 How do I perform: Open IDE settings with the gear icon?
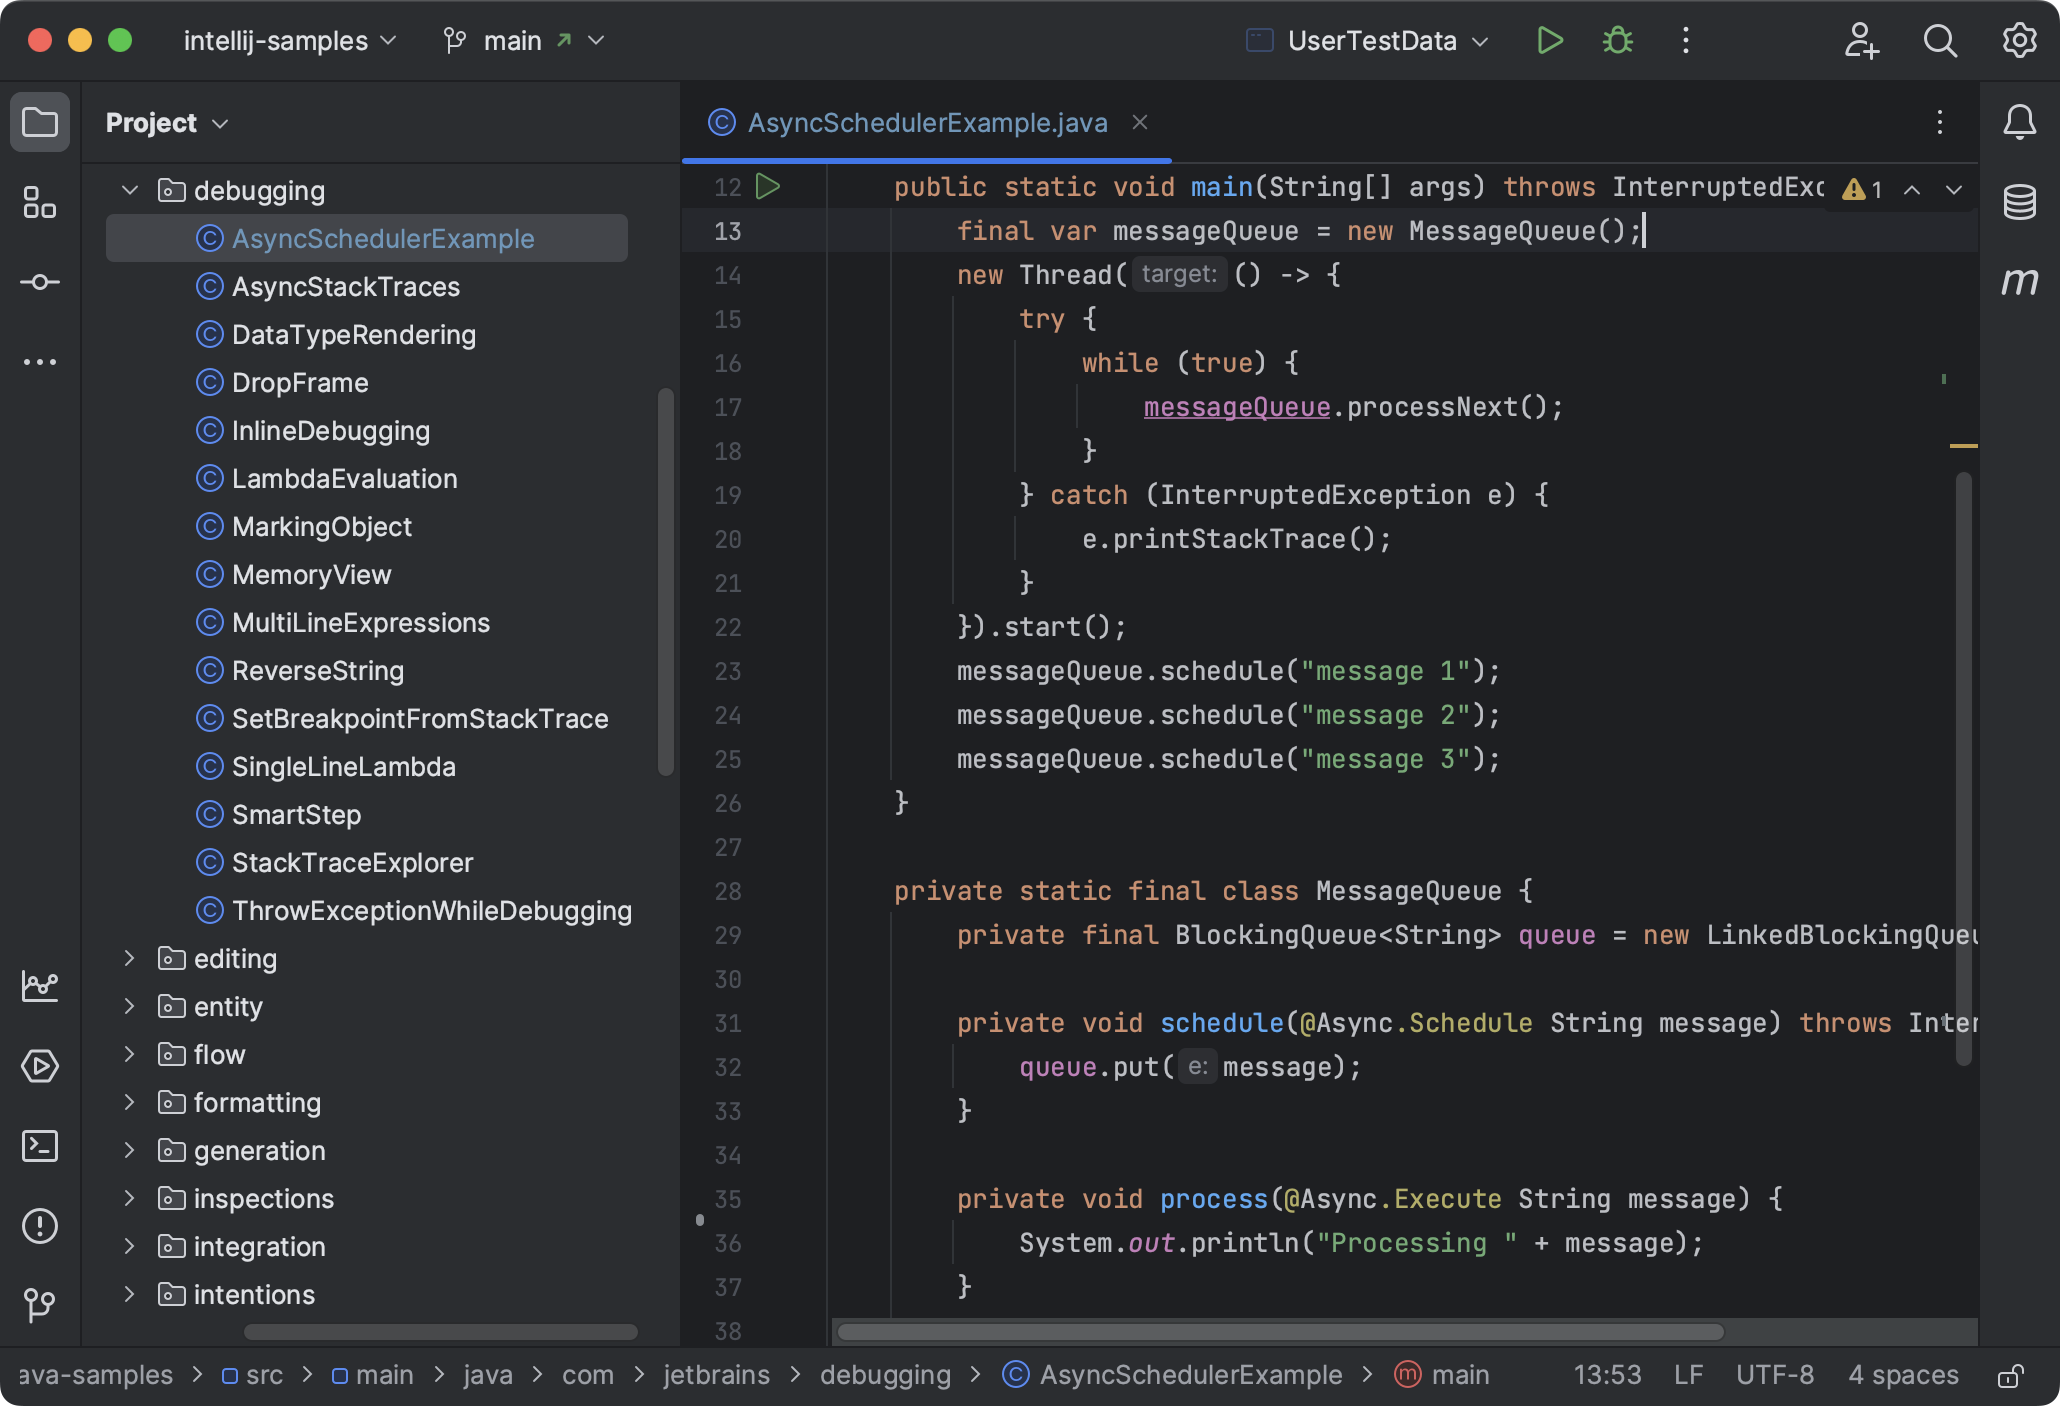[x=2018, y=41]
